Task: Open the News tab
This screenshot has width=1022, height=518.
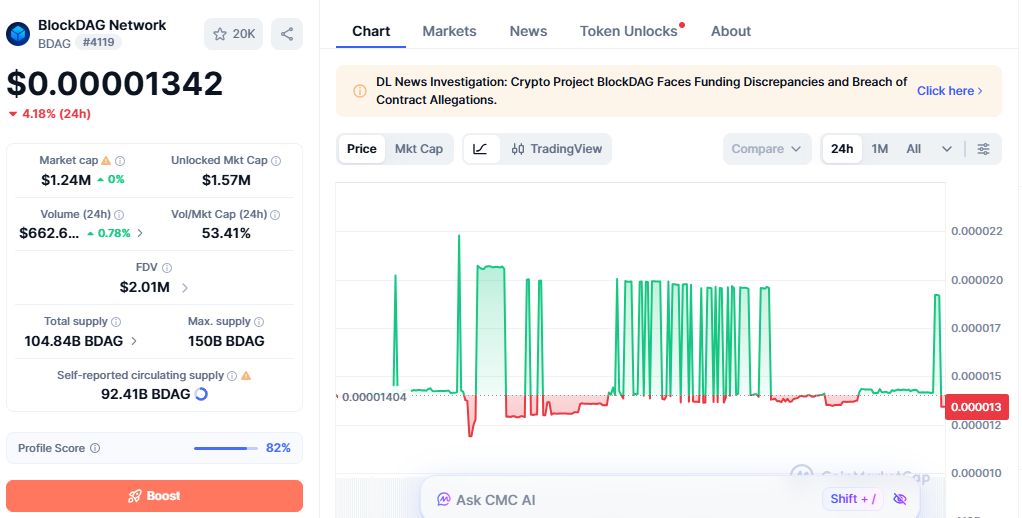Action: pyautogui.click(x=529, y=31)
